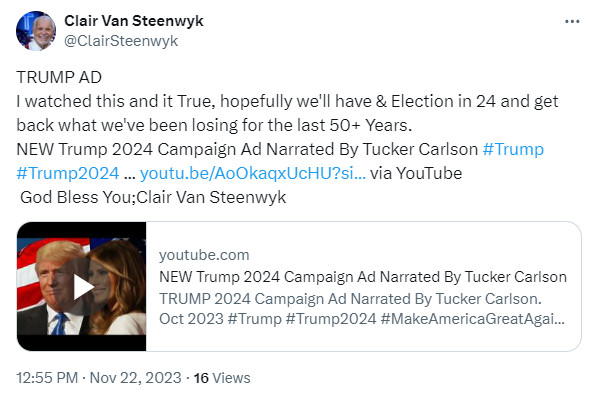Screen dimensions: 597x395
Task: Open the Clair Van Steenwyk display name
Action: click(134, 21)
